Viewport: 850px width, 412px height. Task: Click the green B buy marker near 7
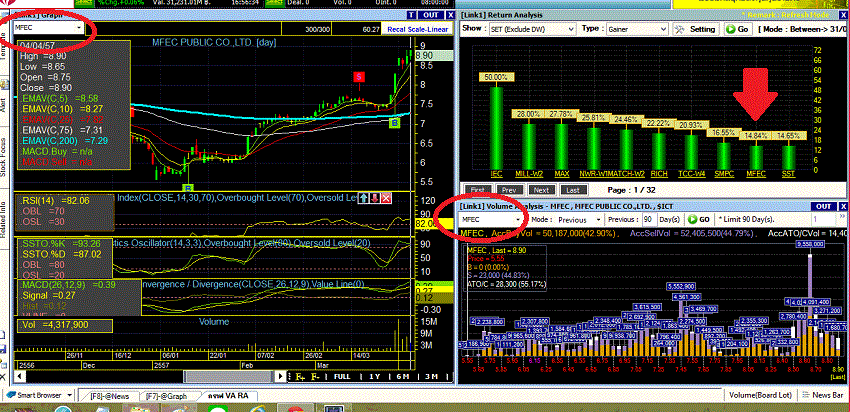(x=395, y=124)
